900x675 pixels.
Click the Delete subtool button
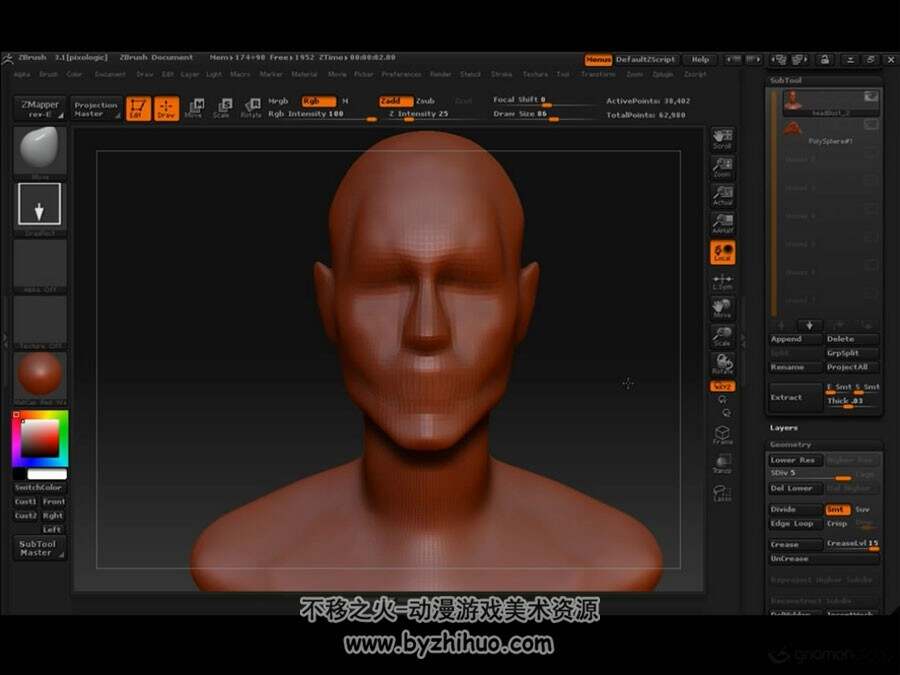coord(852,339)
